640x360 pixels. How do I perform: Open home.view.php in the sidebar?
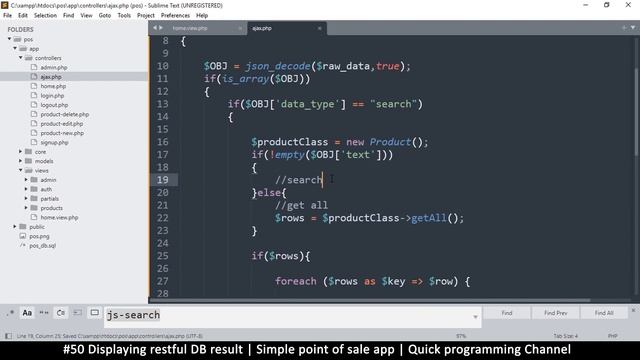click(x=59, y=218)
